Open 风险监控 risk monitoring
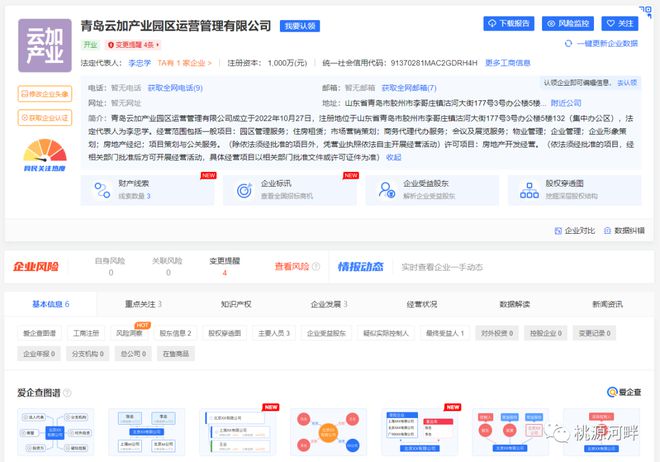Viewport: 660px width, 462px height. 567,24
